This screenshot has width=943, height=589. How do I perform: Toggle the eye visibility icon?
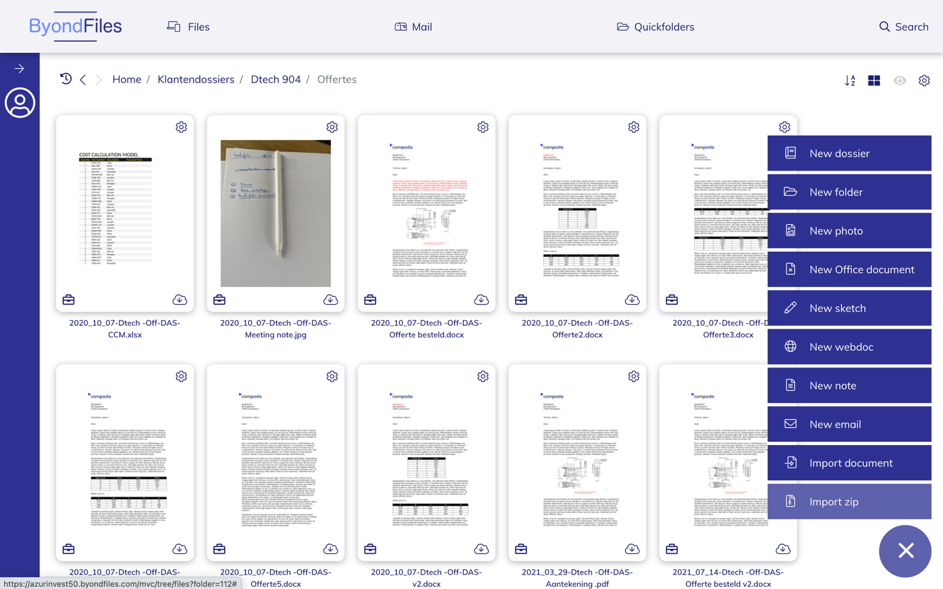[900, 80]
